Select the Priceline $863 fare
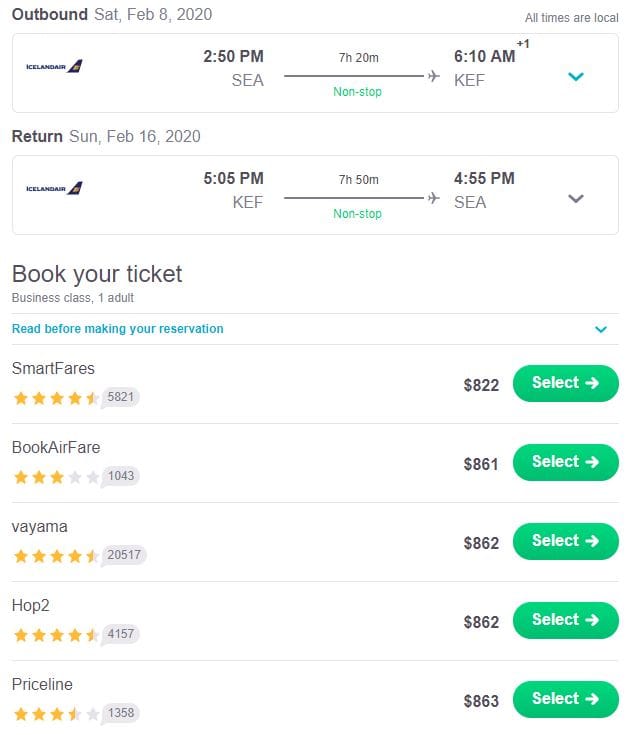This screenshot has width=638, height=735. pos(565,699)
